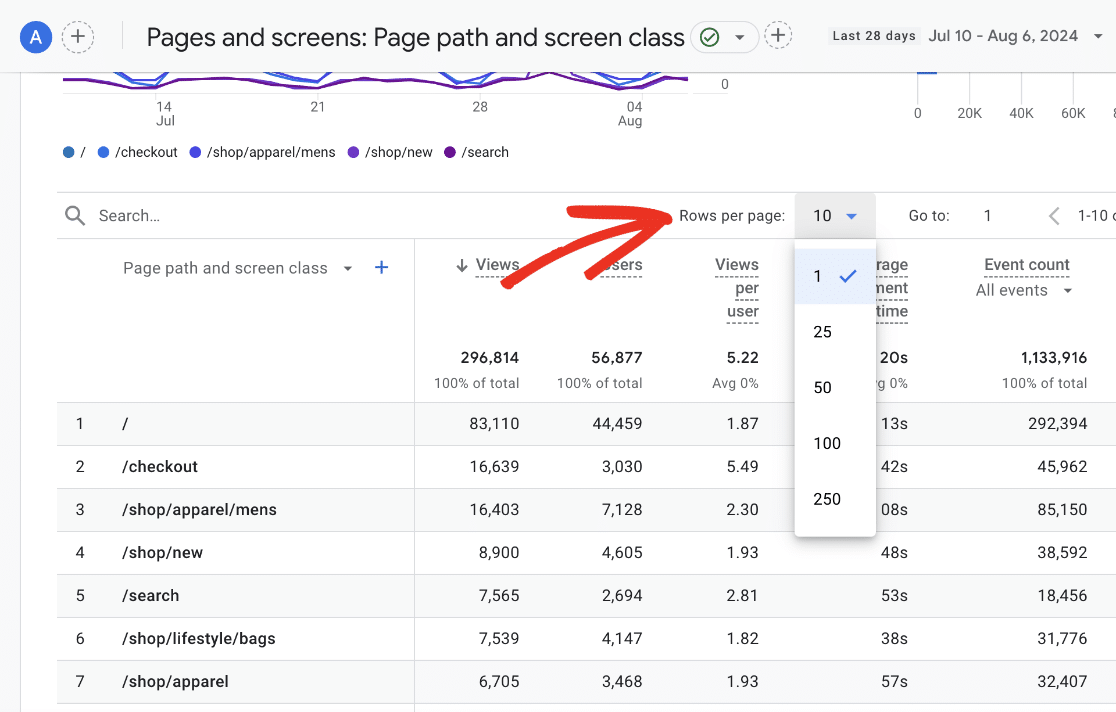
Task: Click the Event count column header
Action: click(x=1026, y=264)
